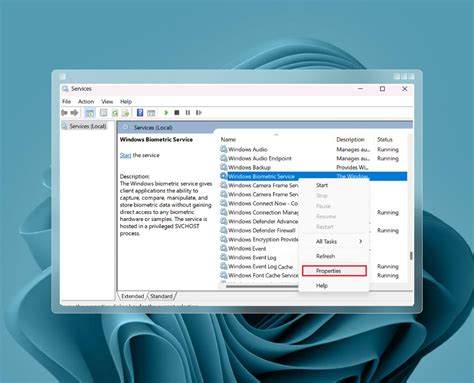Click the icon in the Services (Local) header

pos(125,127)
